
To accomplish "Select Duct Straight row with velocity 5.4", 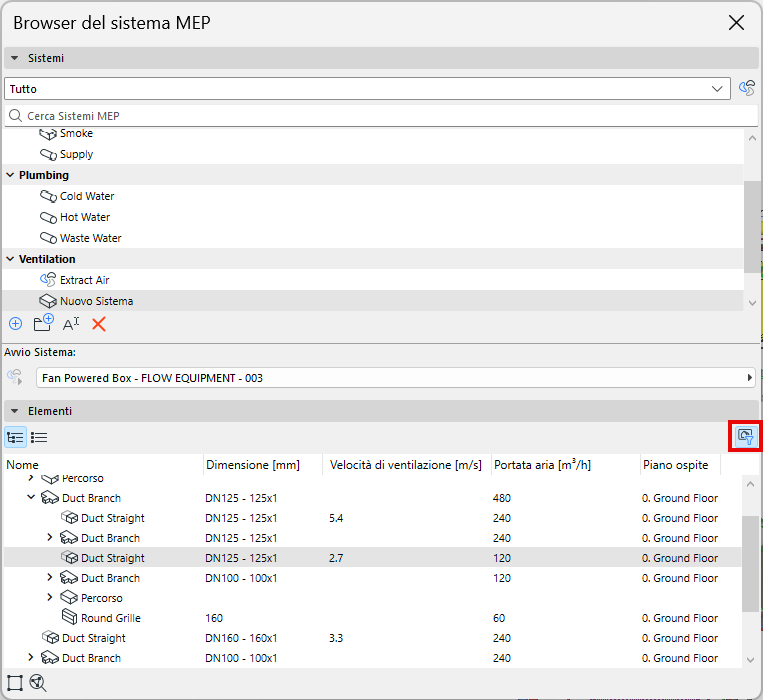I will click(x=373, y=518).
